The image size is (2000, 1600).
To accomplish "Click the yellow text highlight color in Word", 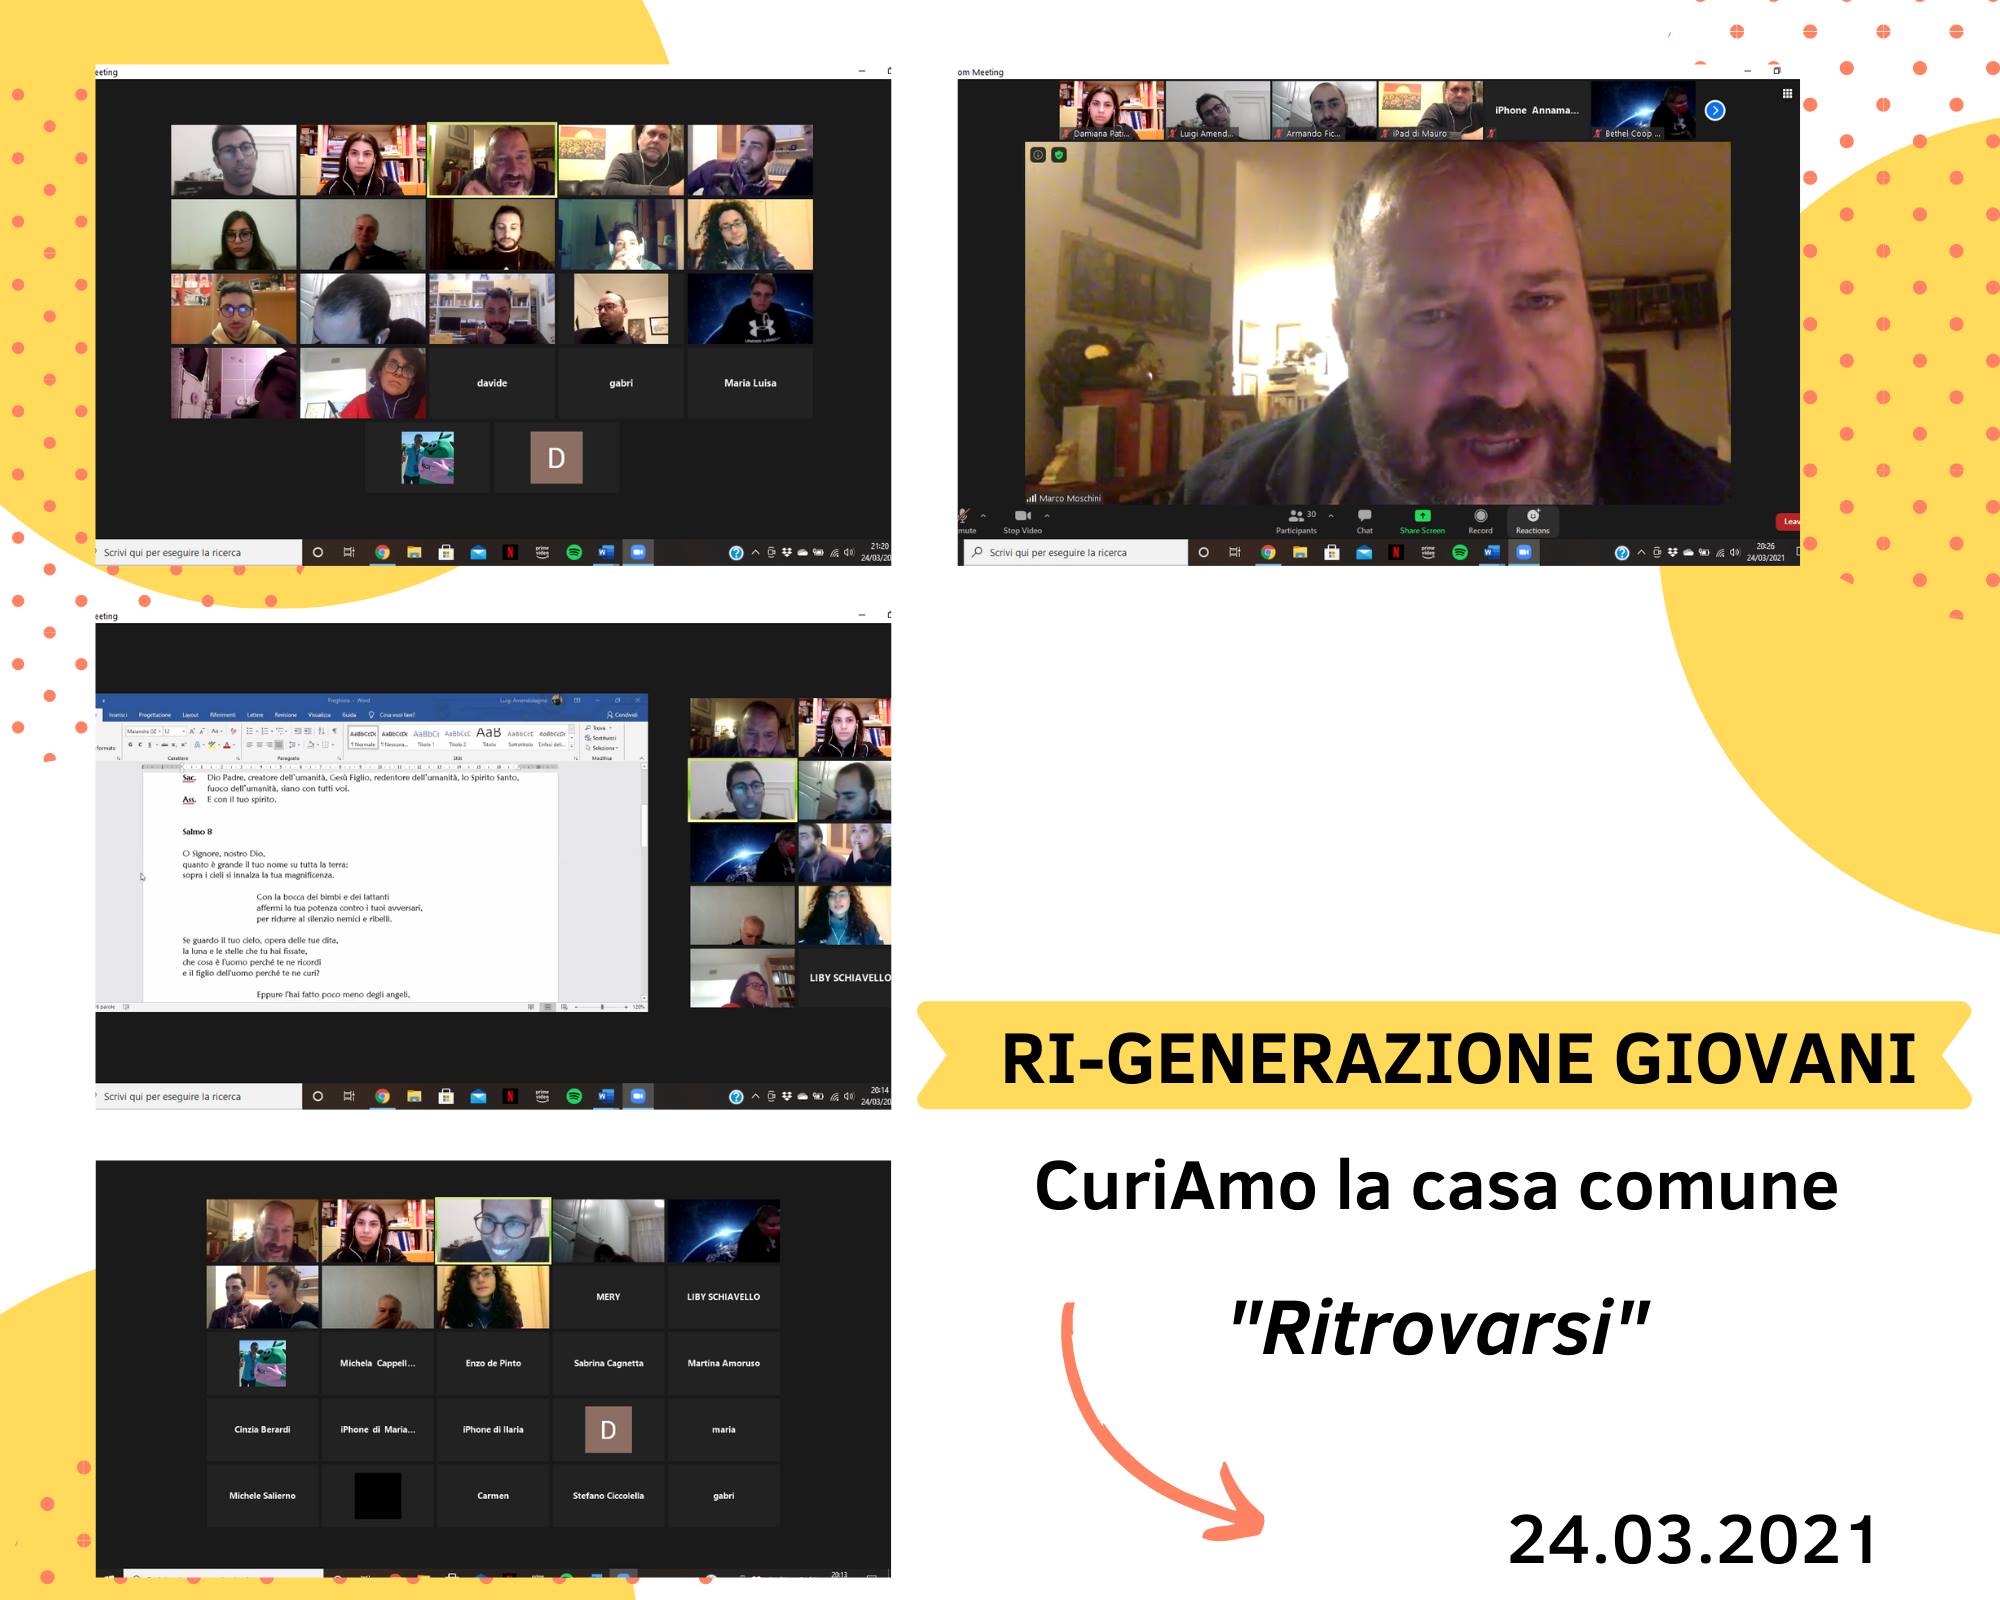I will click(211, 745).
